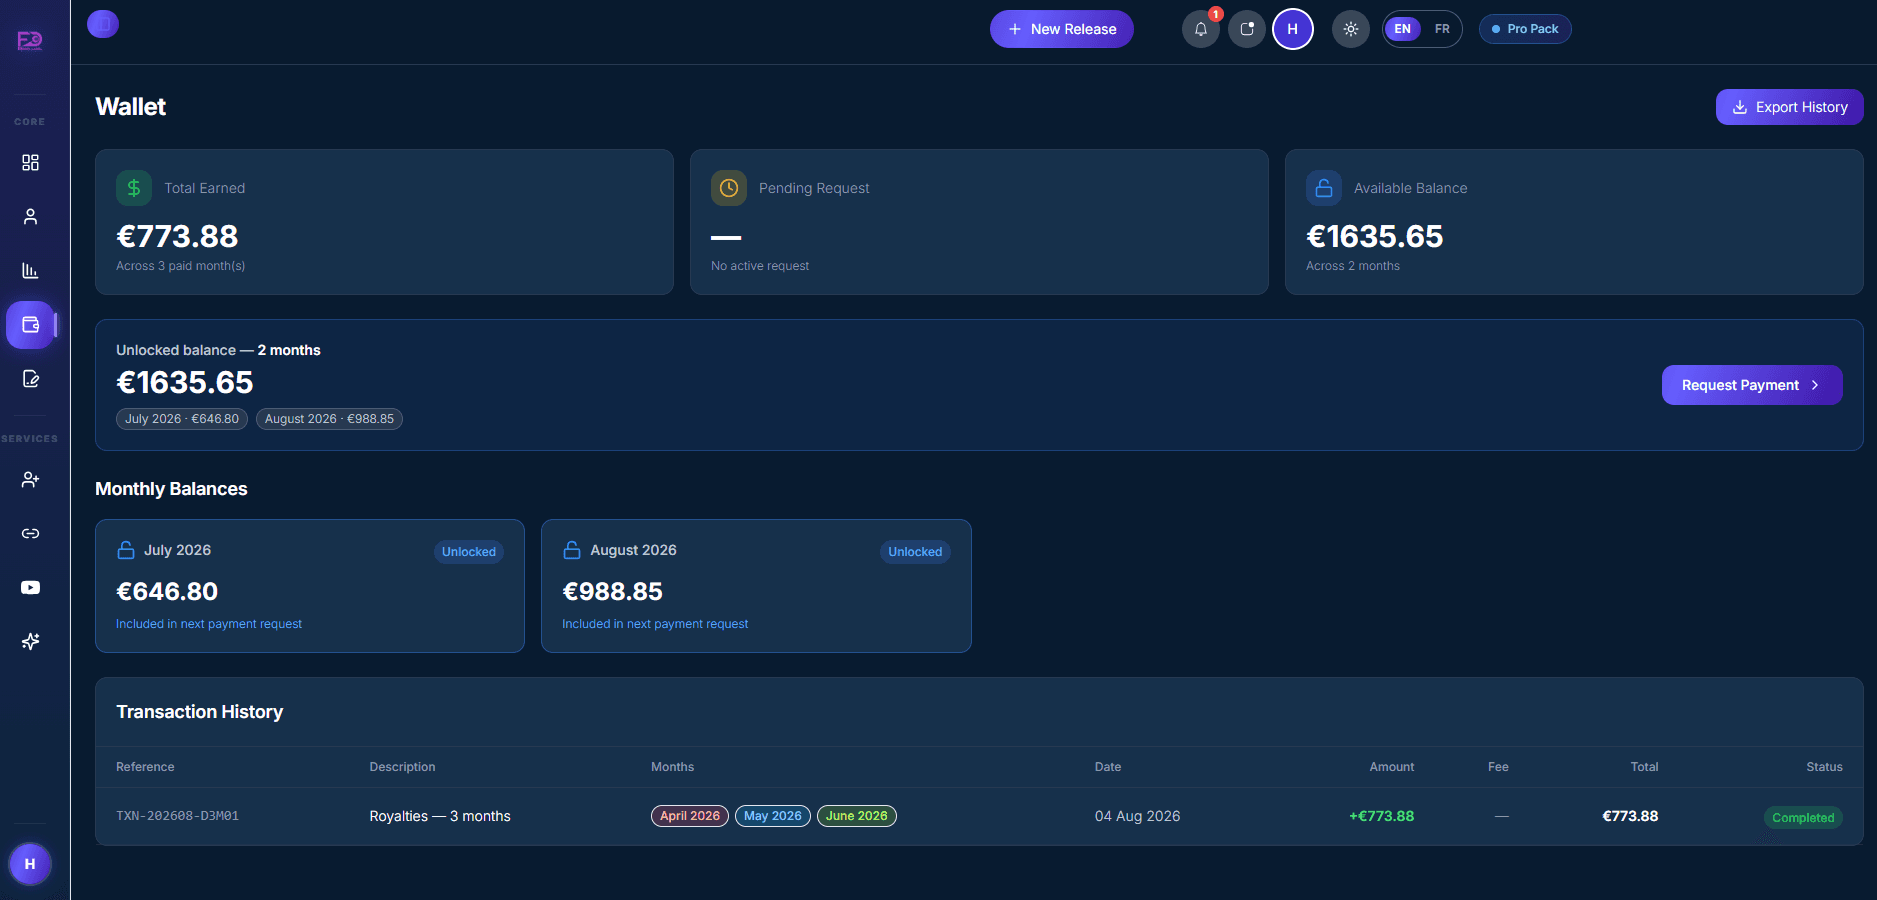
Task: Click the April 2026 month tag
Action: (x=690, y=816)
